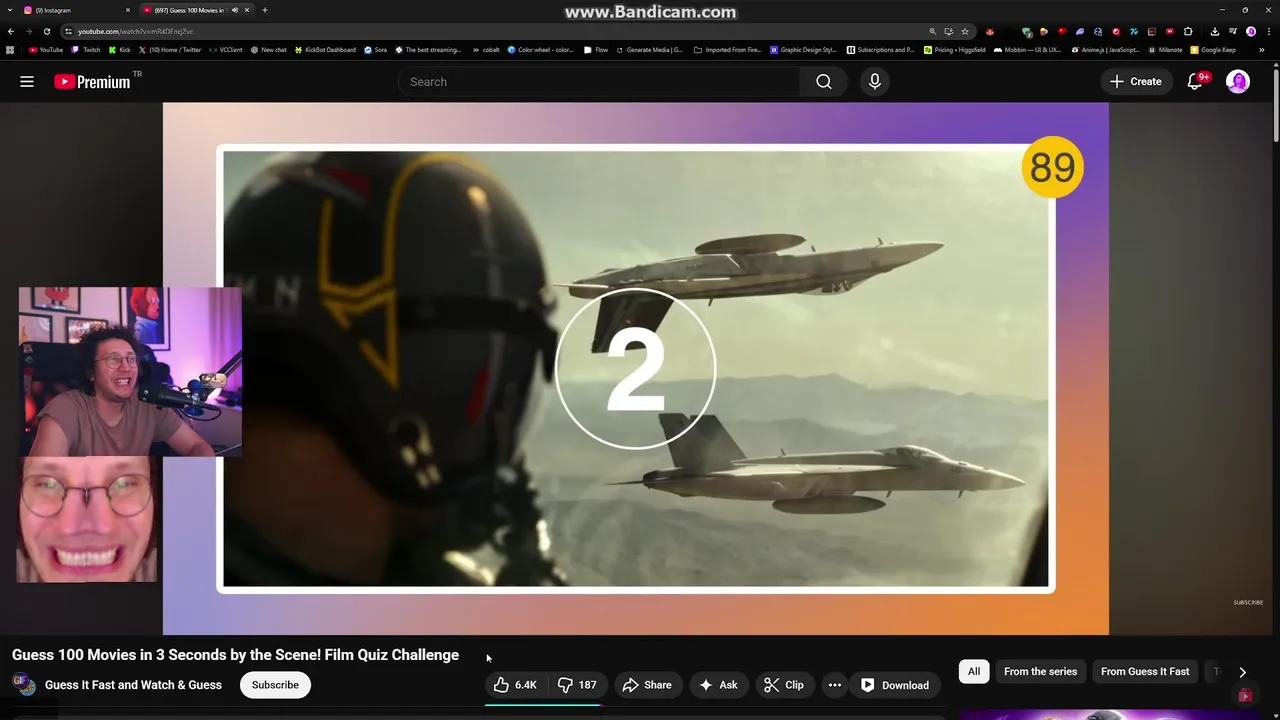
Task: Open the New chat bookmark
Action: [x=269, y=50]
